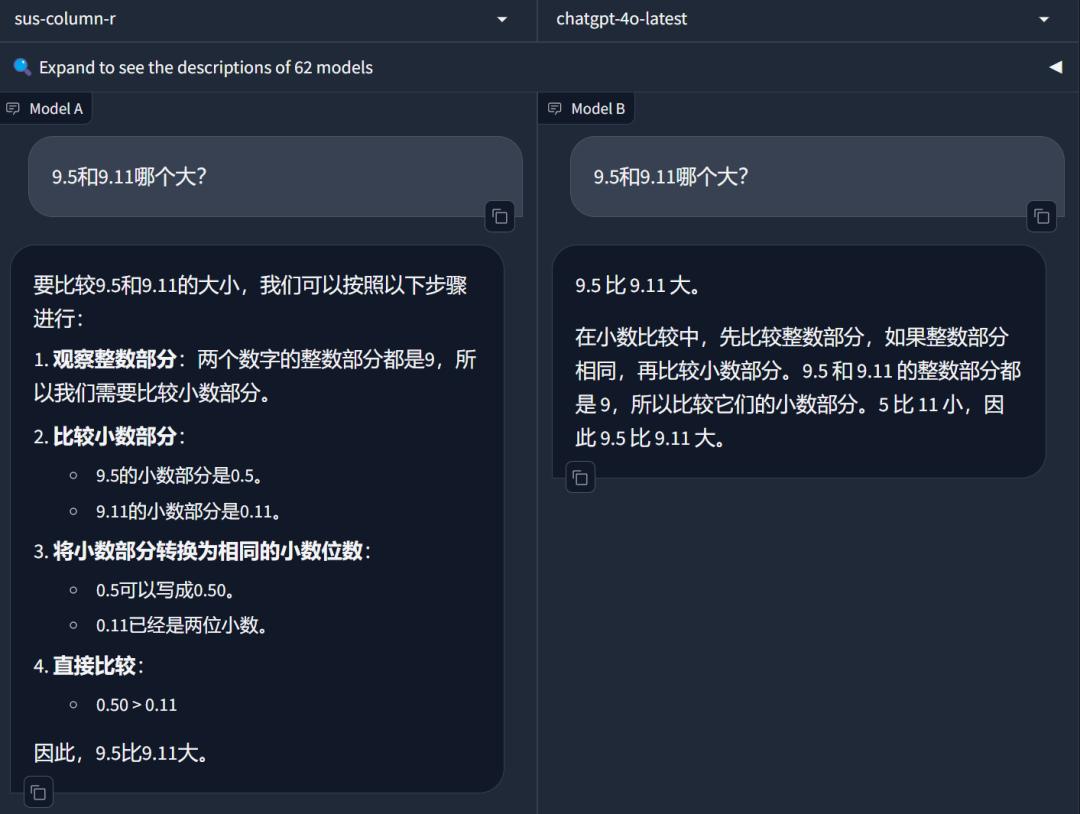This screenshot has width=1080, height=814.
Task: Copy Model A's full response
Action: 38,792
